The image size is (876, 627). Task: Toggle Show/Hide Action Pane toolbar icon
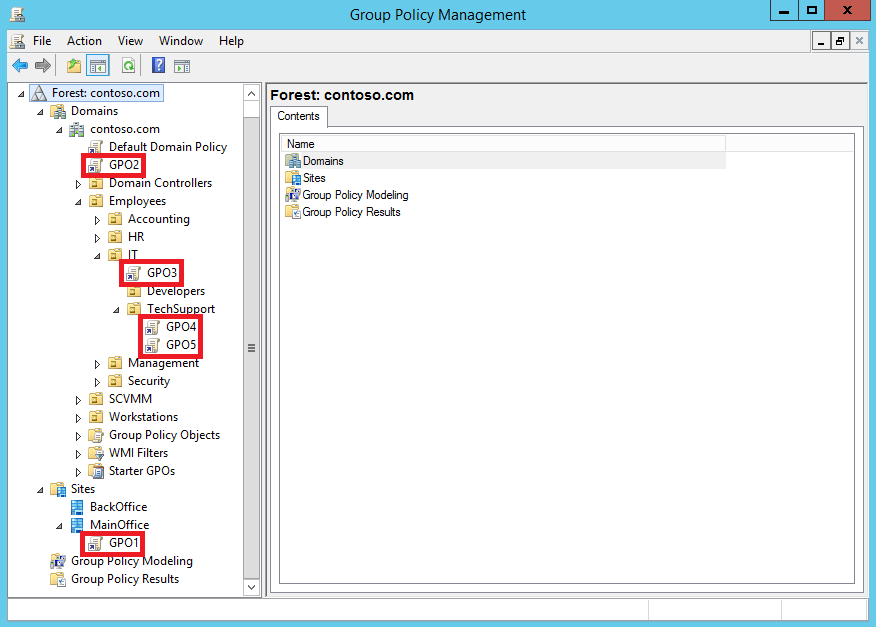point(182,66)
